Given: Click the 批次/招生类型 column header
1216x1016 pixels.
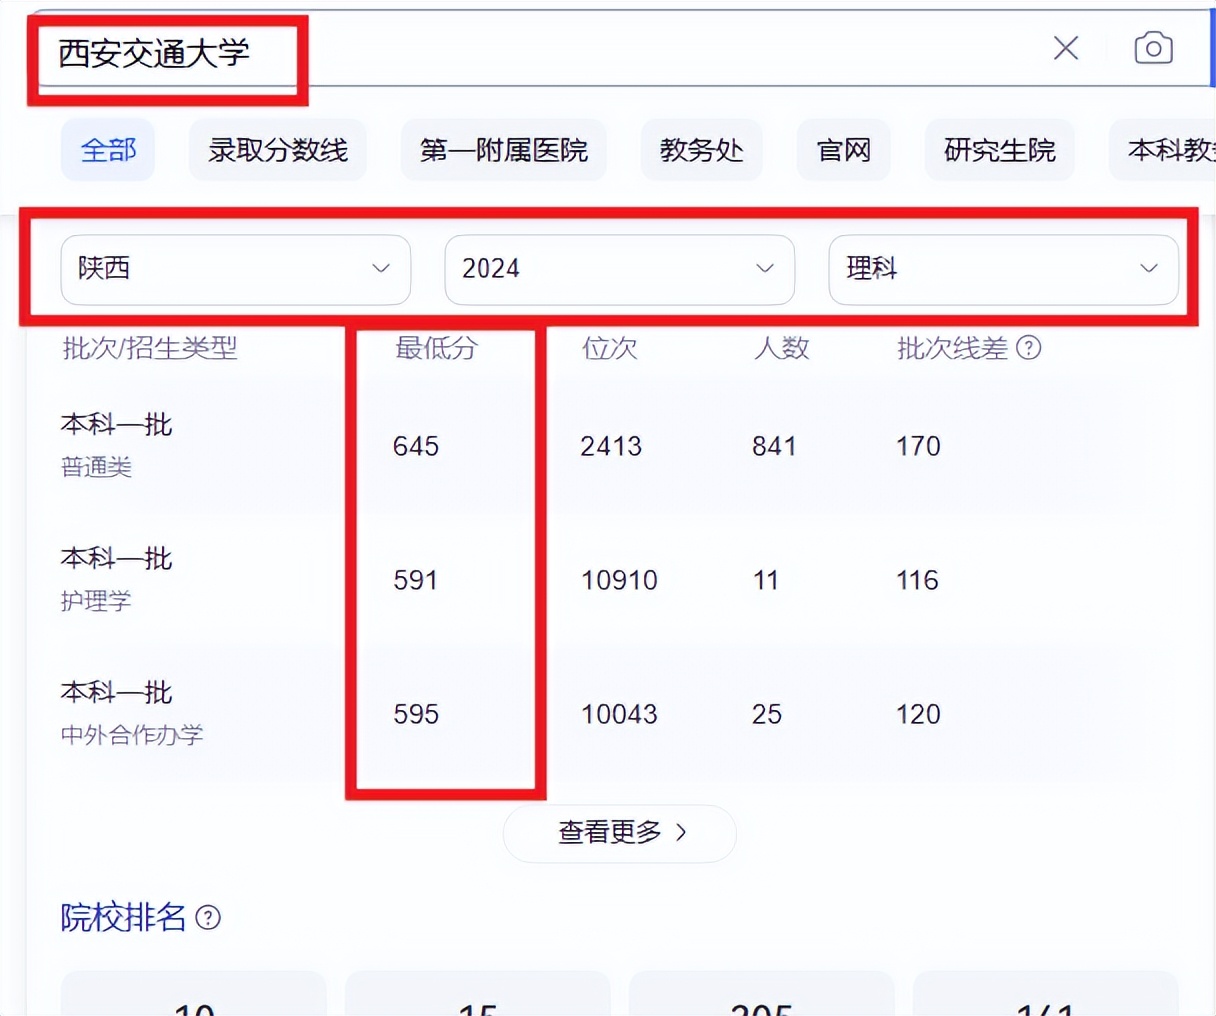Looking at the screenshot, I should point(150,348).
